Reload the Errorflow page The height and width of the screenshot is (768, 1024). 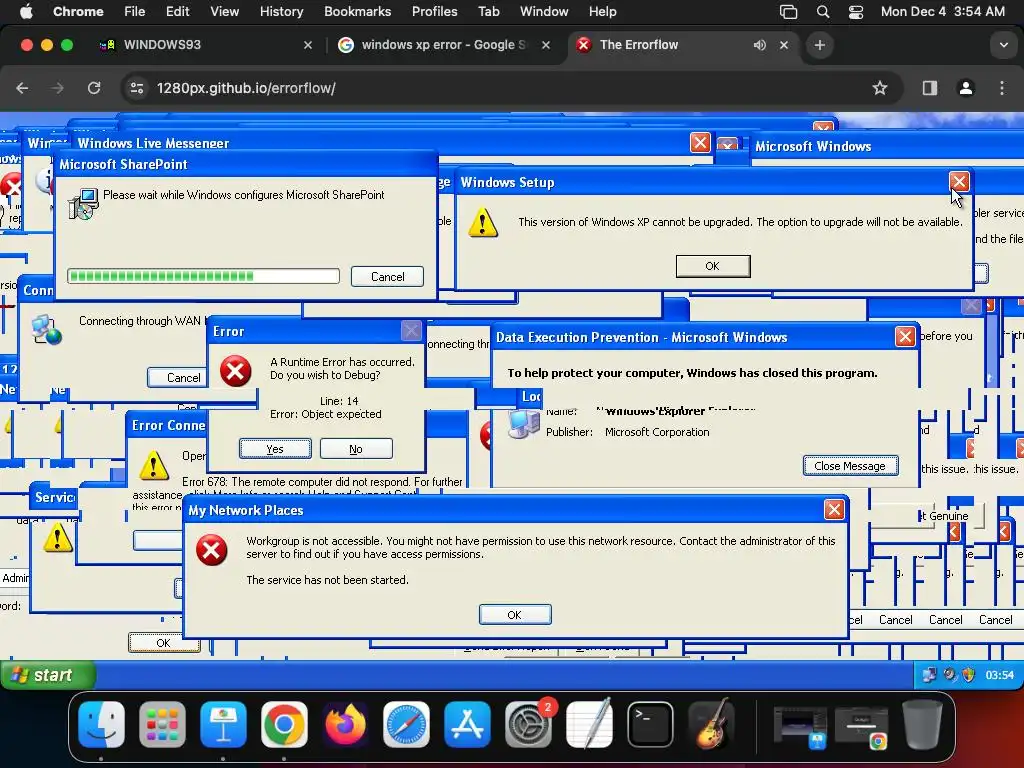[x=94, y=88]
